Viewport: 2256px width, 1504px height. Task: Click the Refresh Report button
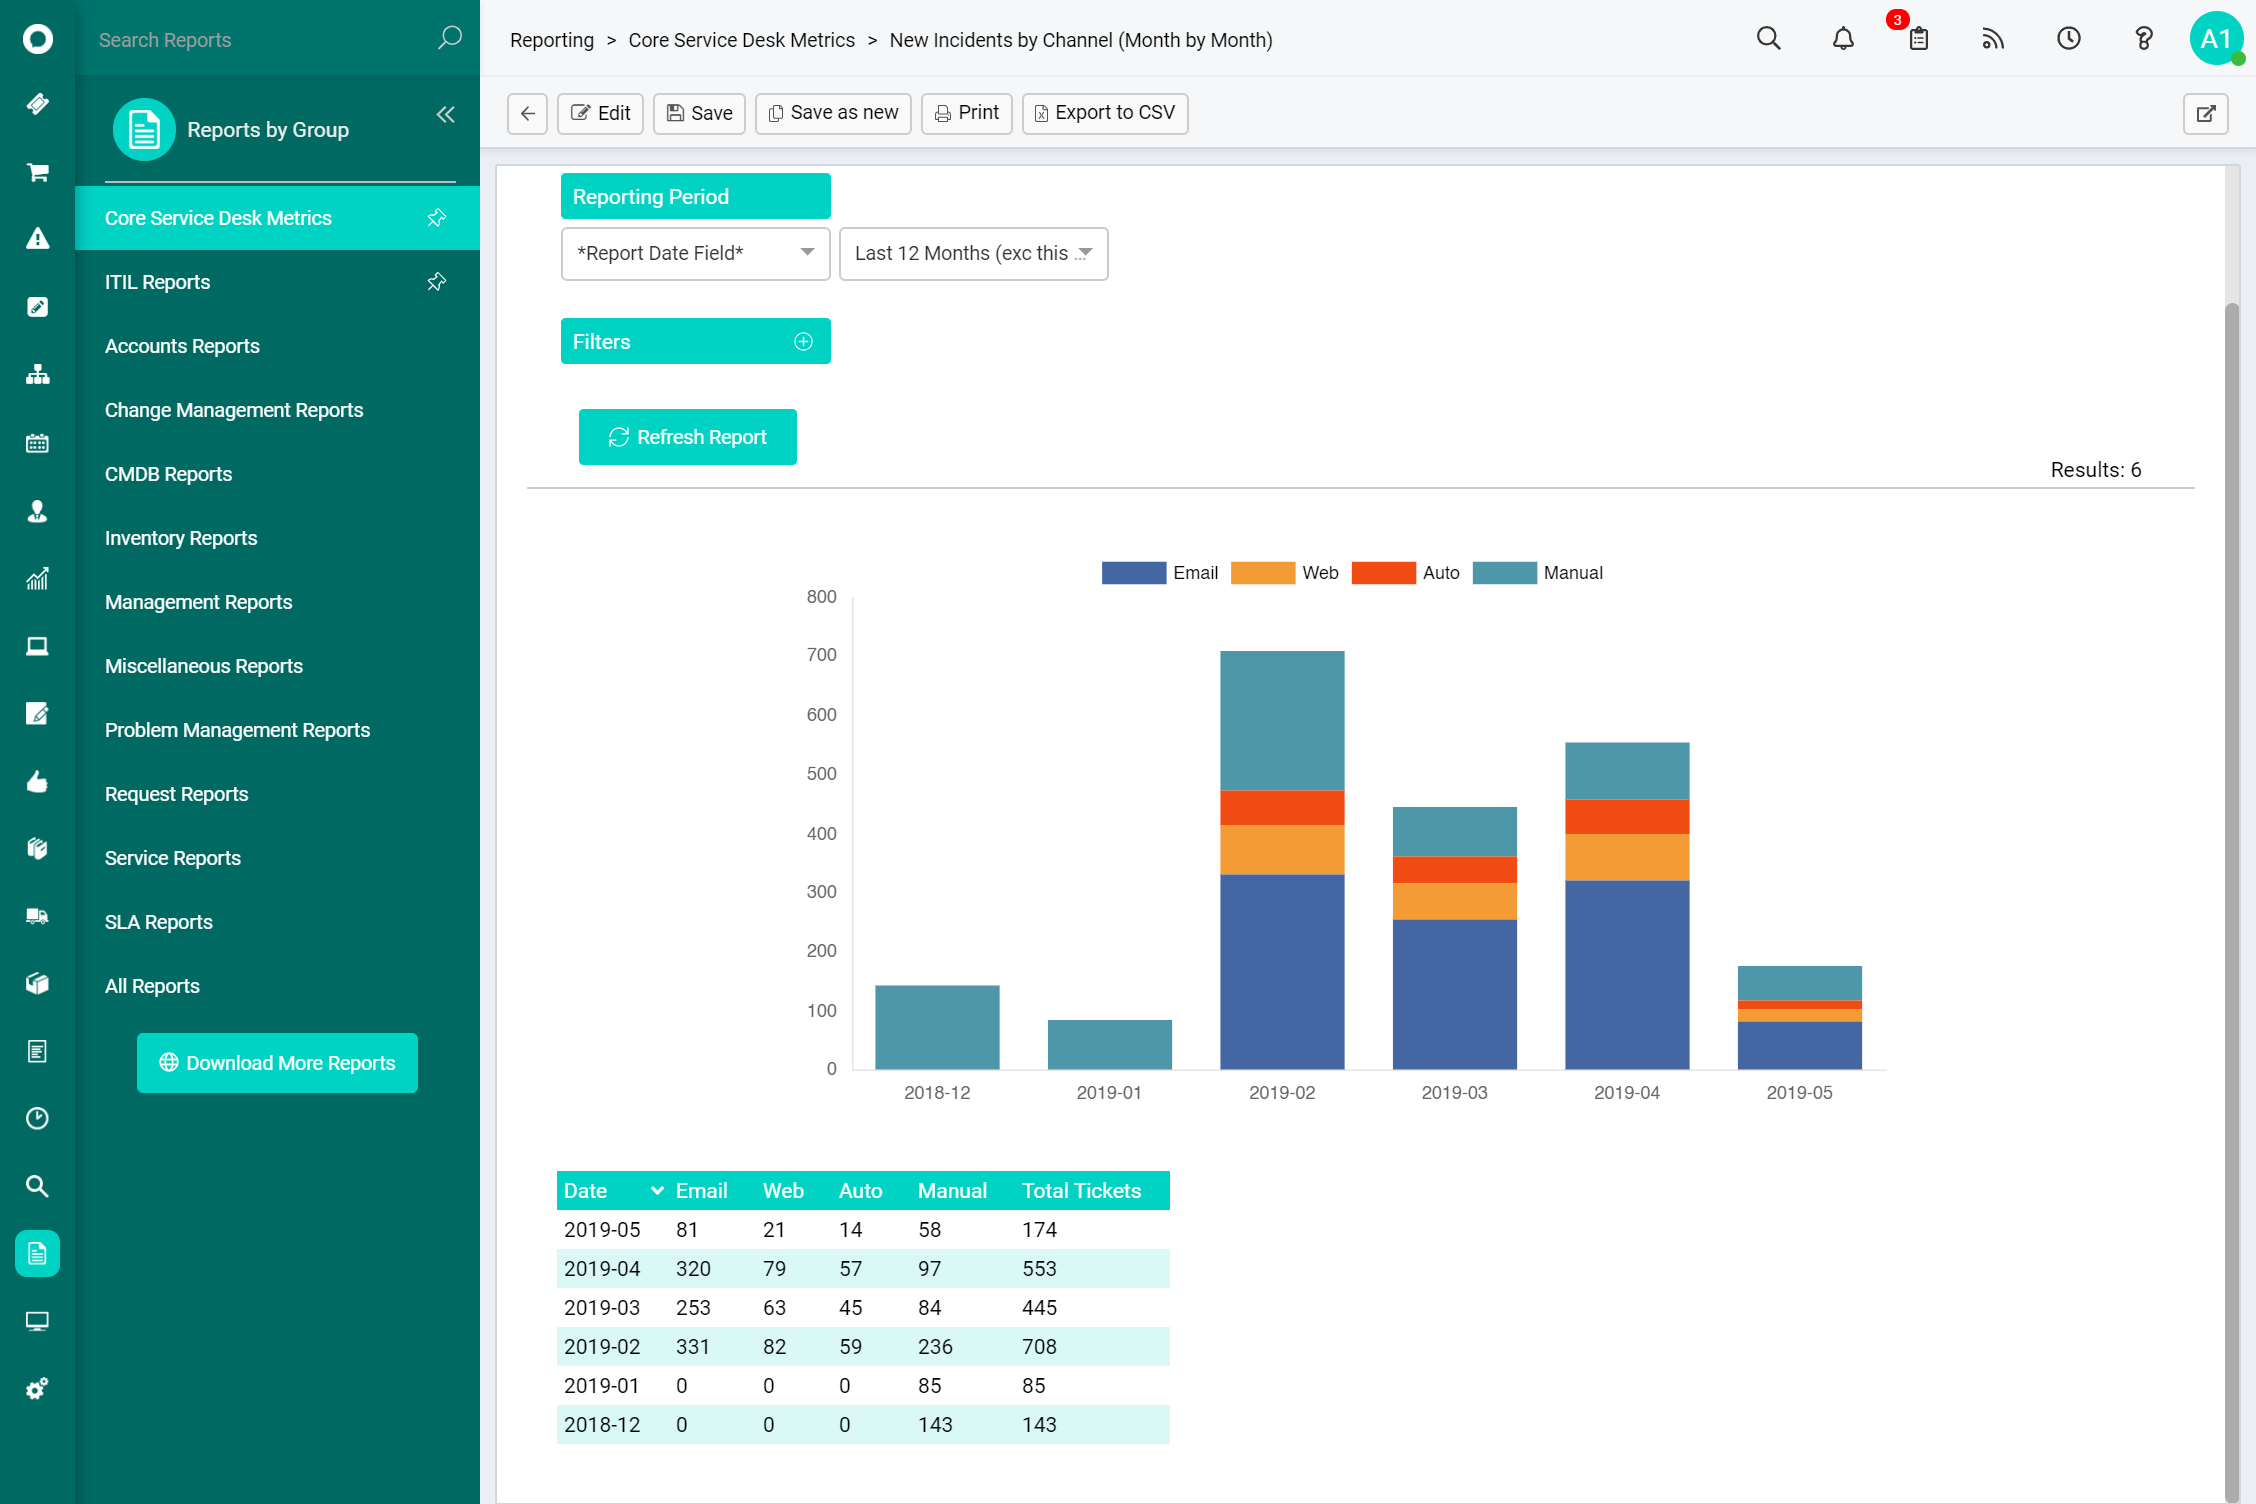[x=688, y=437]
